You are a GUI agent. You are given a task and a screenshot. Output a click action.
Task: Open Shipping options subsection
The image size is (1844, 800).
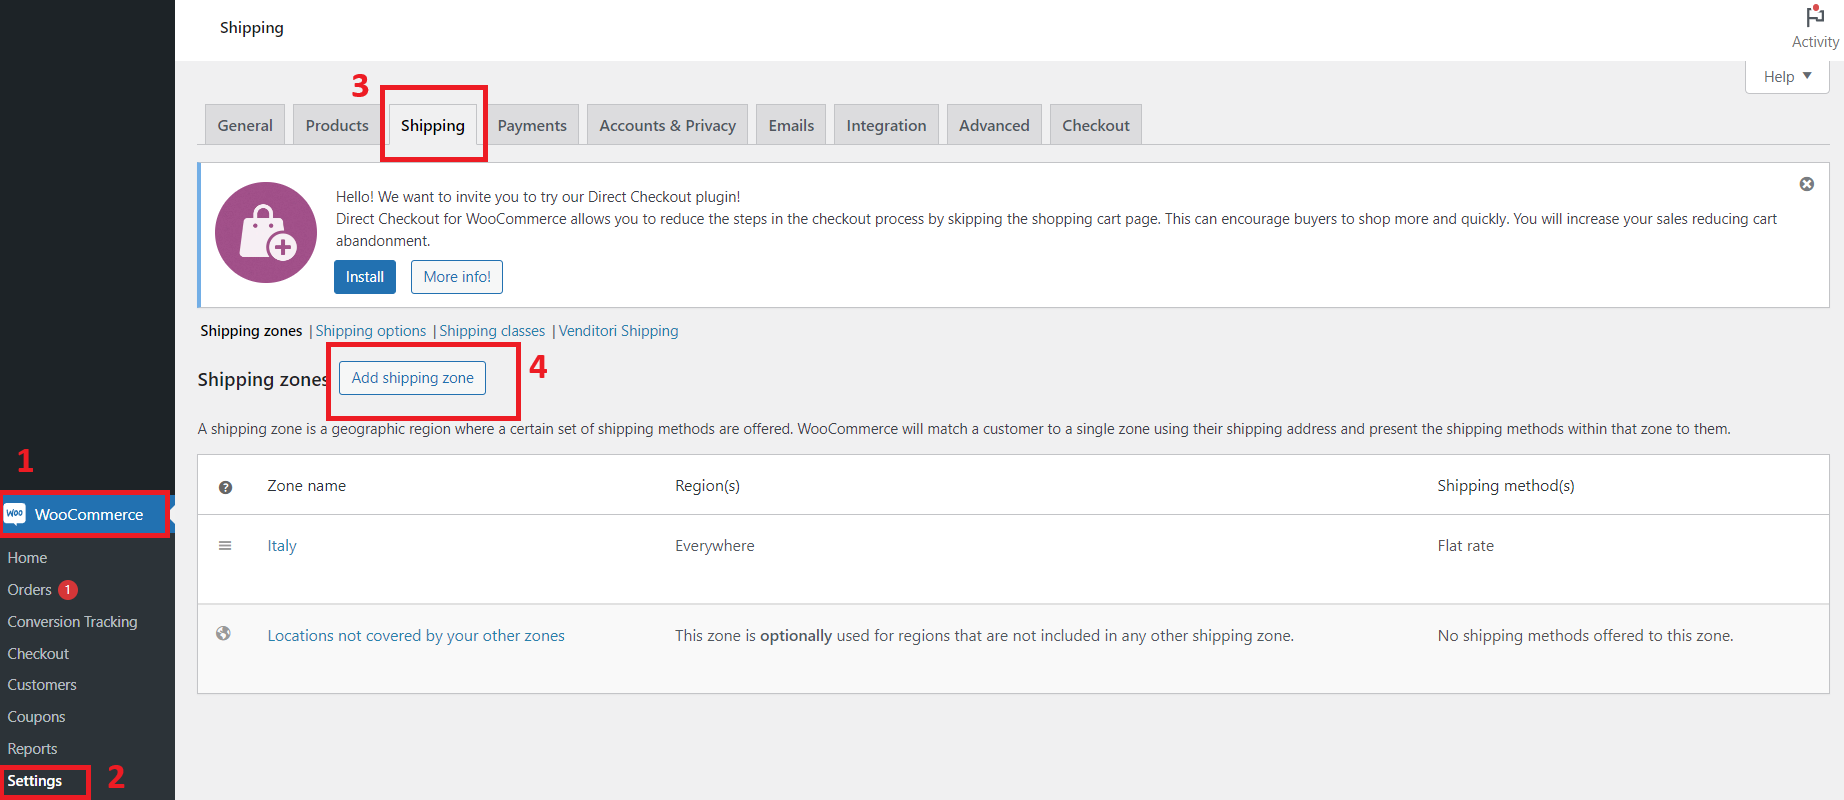tap(371, 331)
